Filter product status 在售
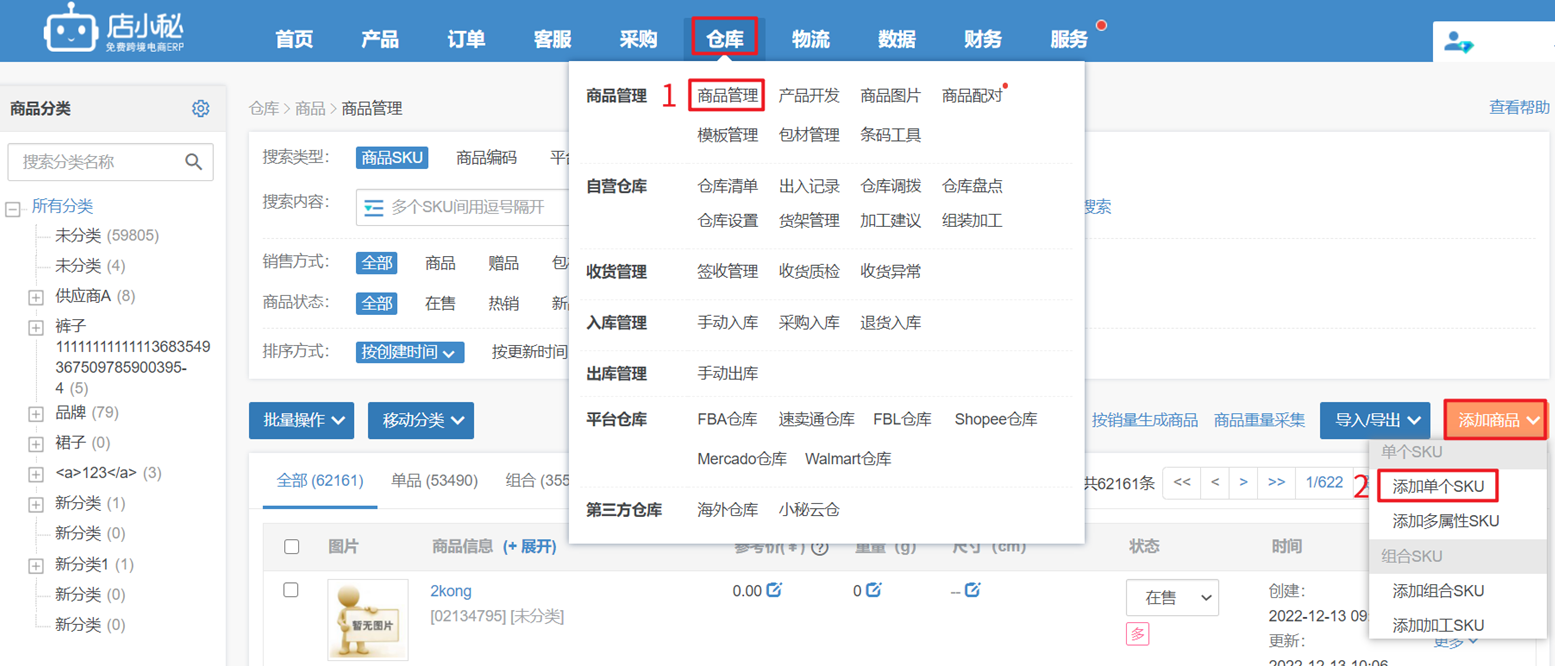This screenshot has width=1555, height=666. pos(440,304)
